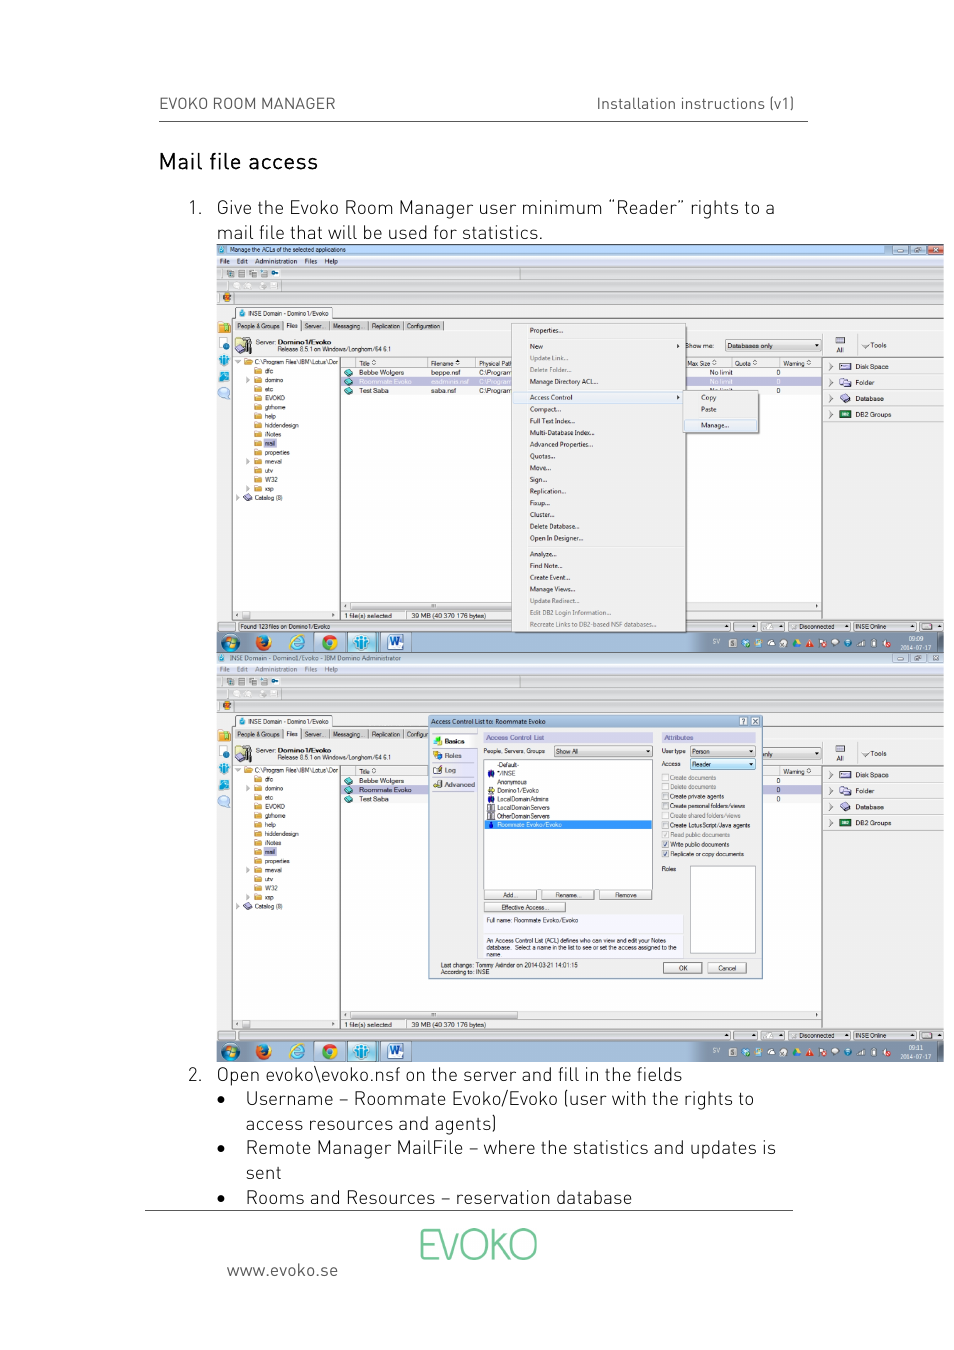Select Domino1/Evoko in the access control list
This screenshot has width=954, height=1350.
[518, 790]
